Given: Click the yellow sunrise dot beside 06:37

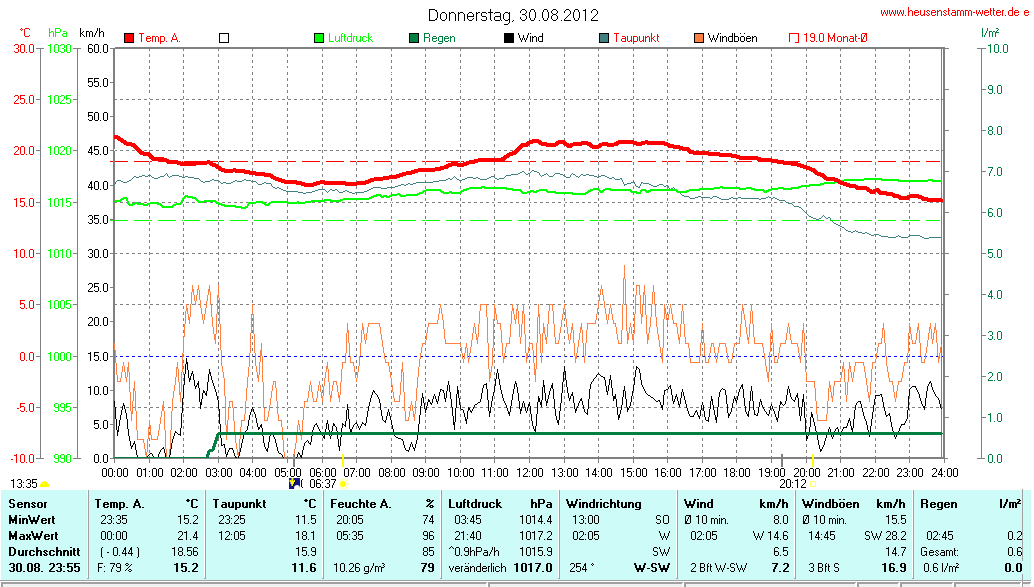Looking at the screenshot, I should (343, 484).
